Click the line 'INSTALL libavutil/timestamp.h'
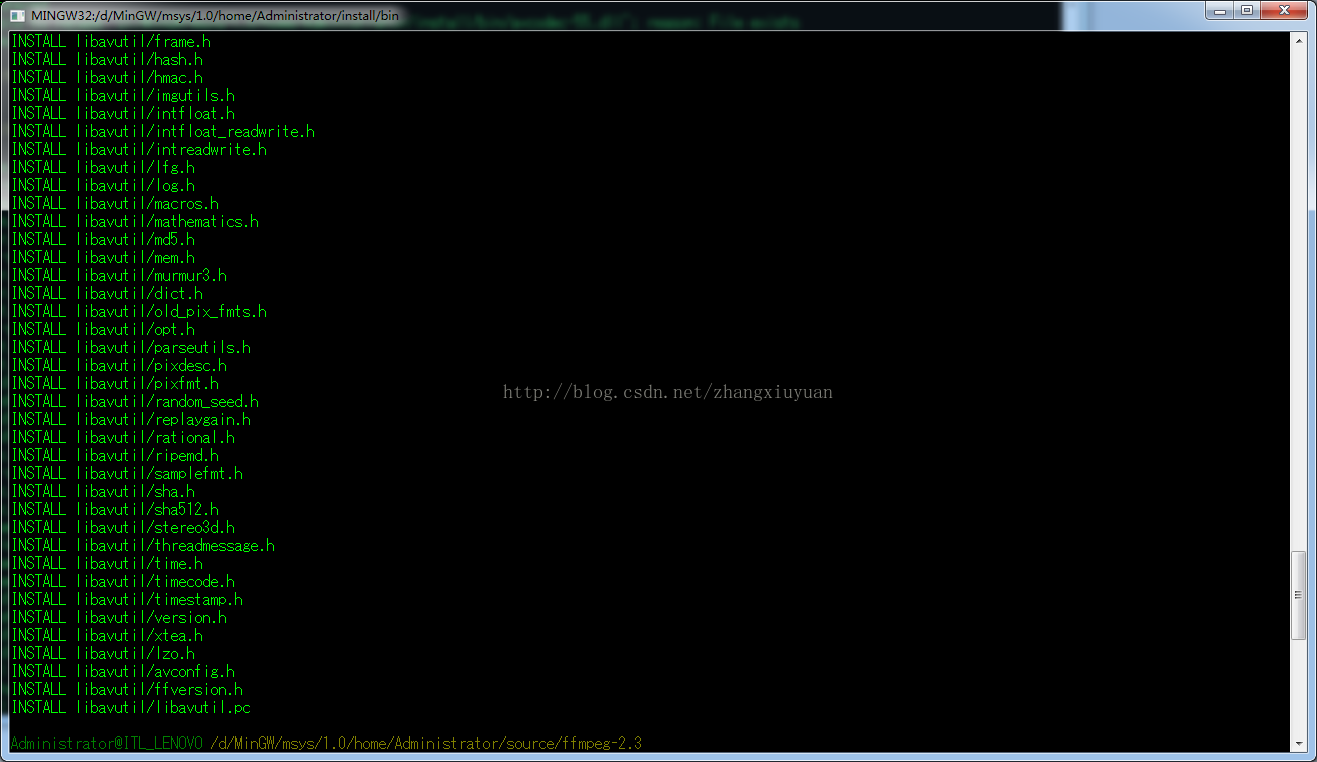 coord(127,600)
